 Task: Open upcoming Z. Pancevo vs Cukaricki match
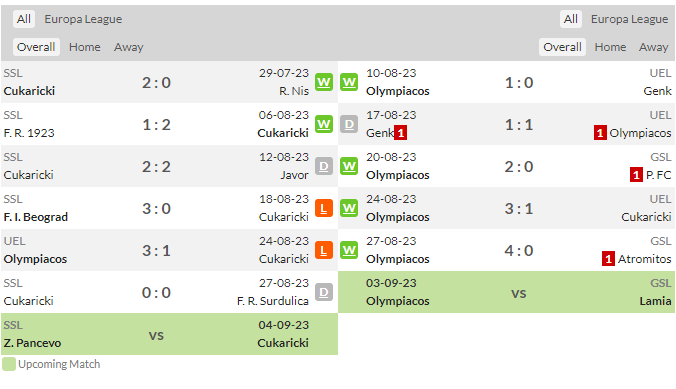pos(169,334)
